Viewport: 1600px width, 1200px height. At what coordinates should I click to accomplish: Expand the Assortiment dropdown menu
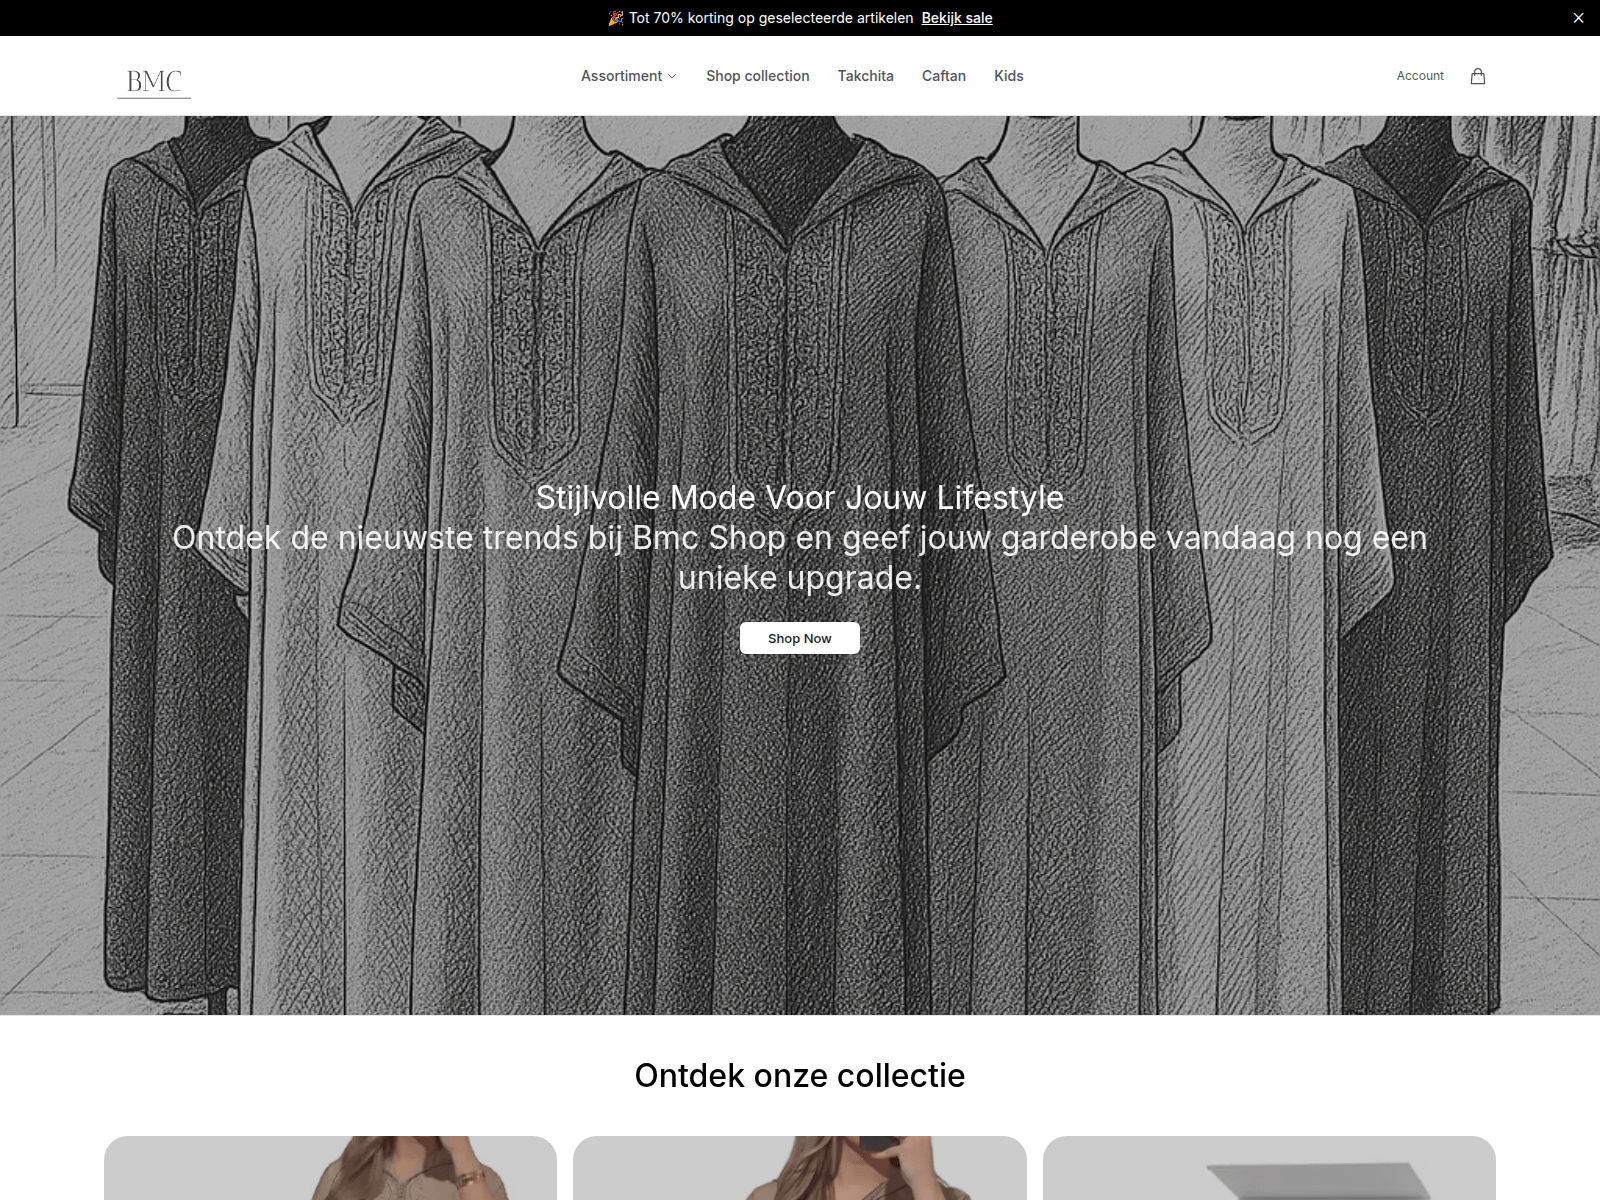[x=629, y=76]
